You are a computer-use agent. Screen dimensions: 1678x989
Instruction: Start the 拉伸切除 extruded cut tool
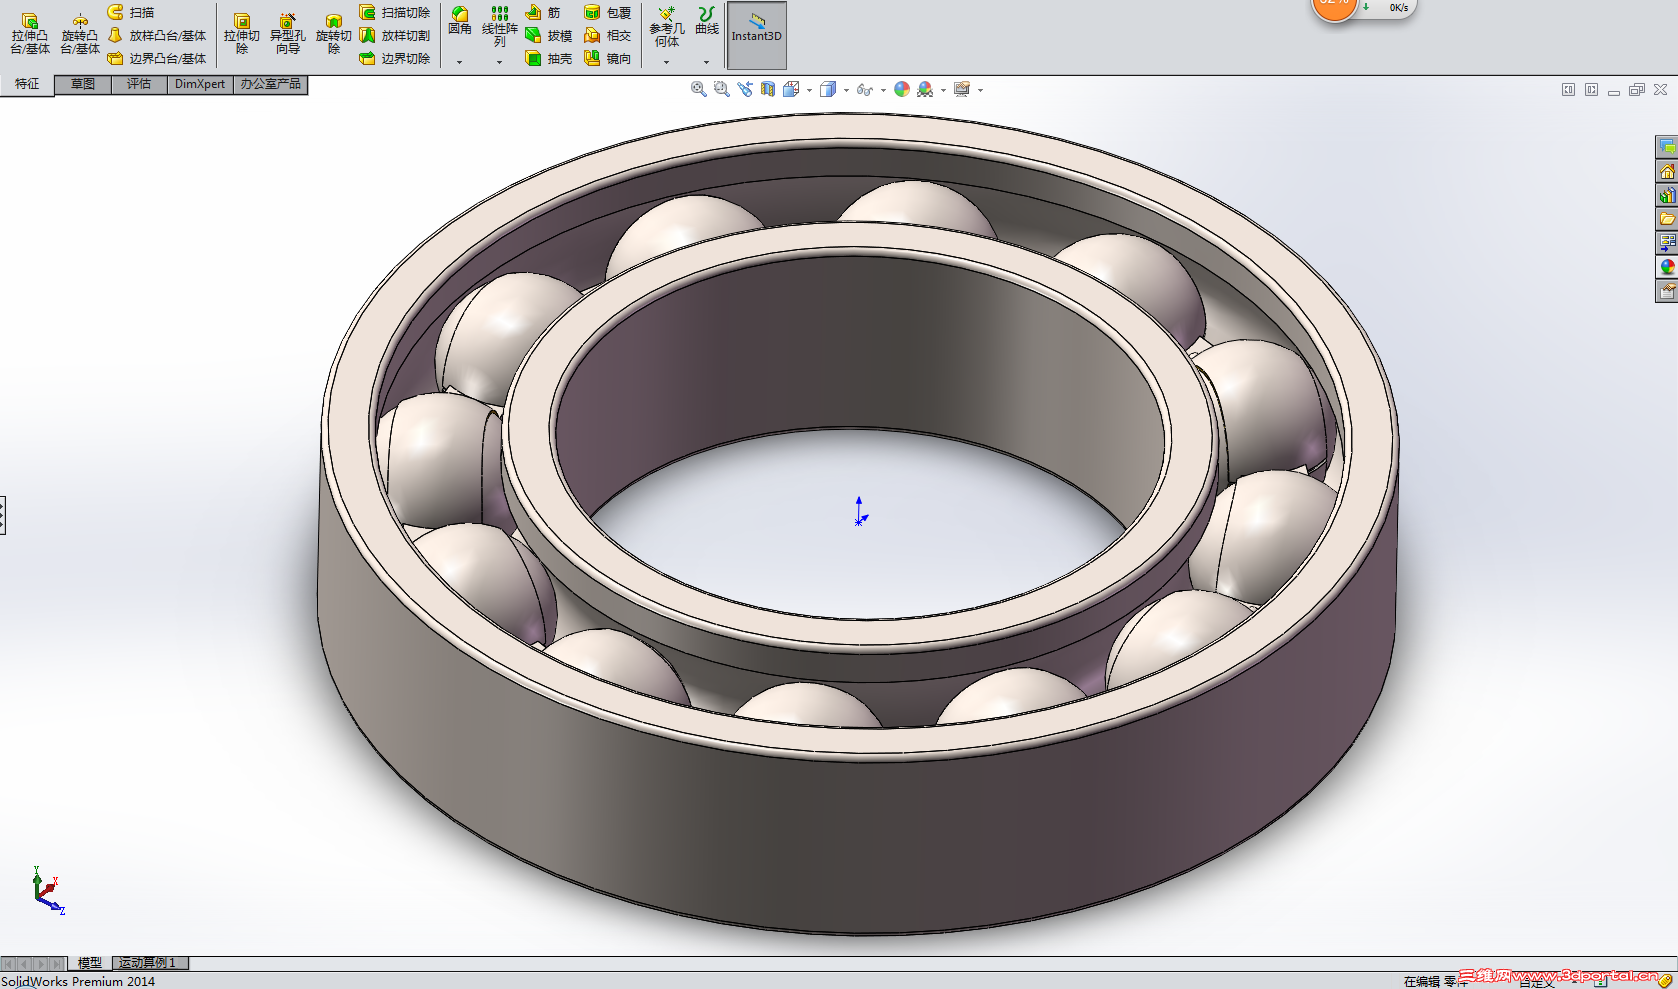242,34
